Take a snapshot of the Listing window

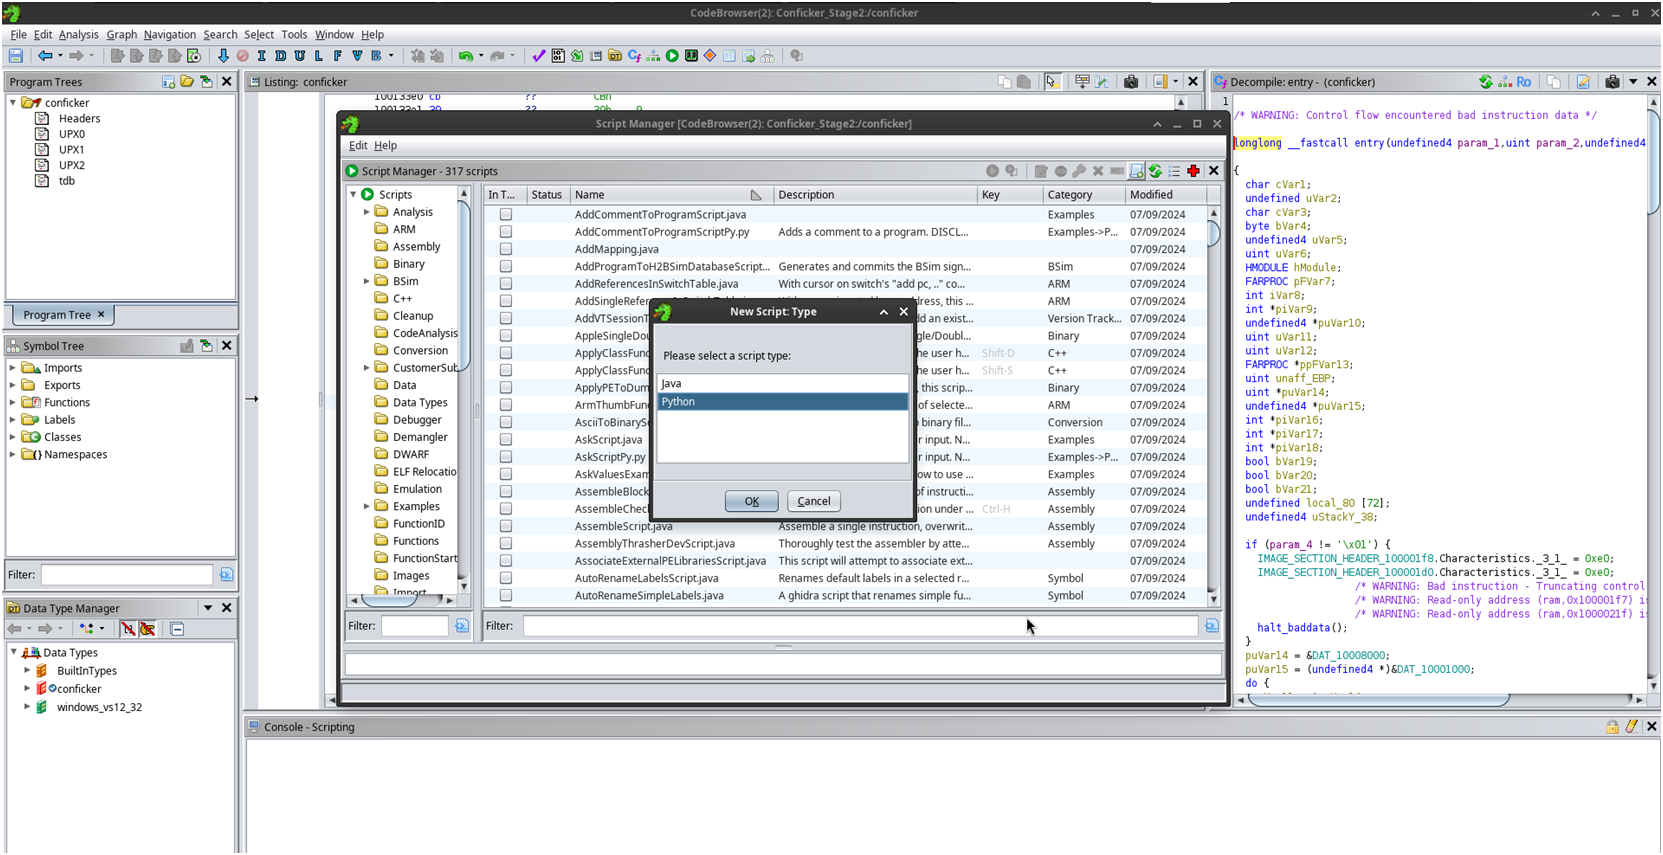click(x=1131, y=82)
